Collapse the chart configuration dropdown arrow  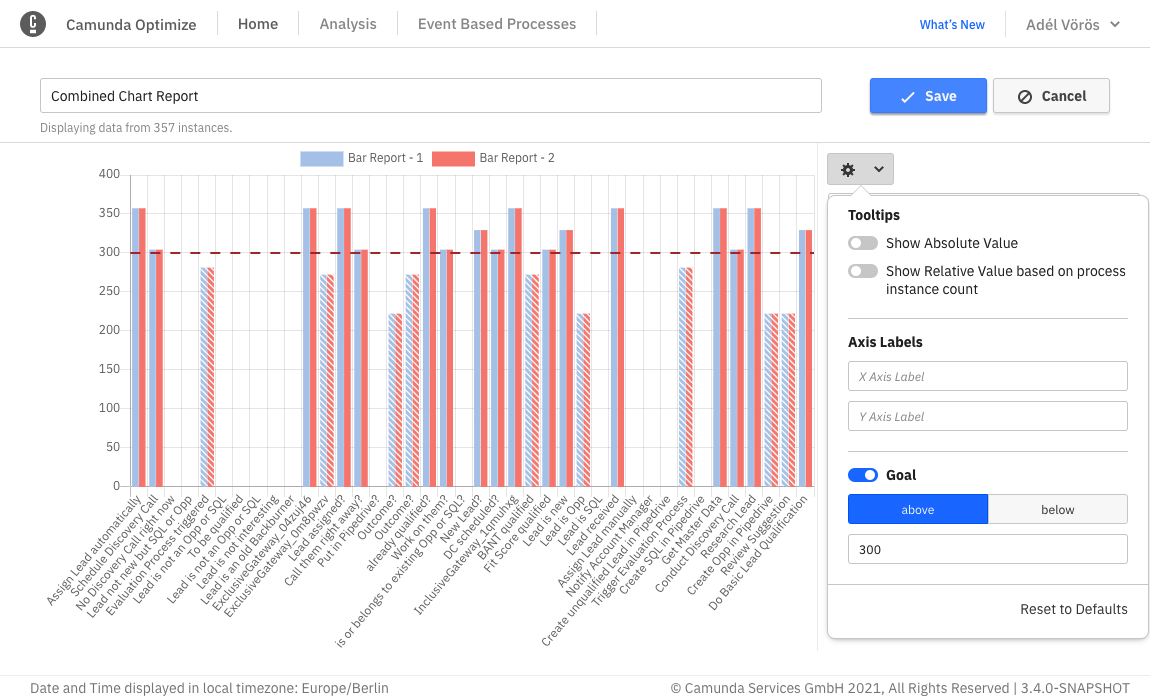coord(878,170)
